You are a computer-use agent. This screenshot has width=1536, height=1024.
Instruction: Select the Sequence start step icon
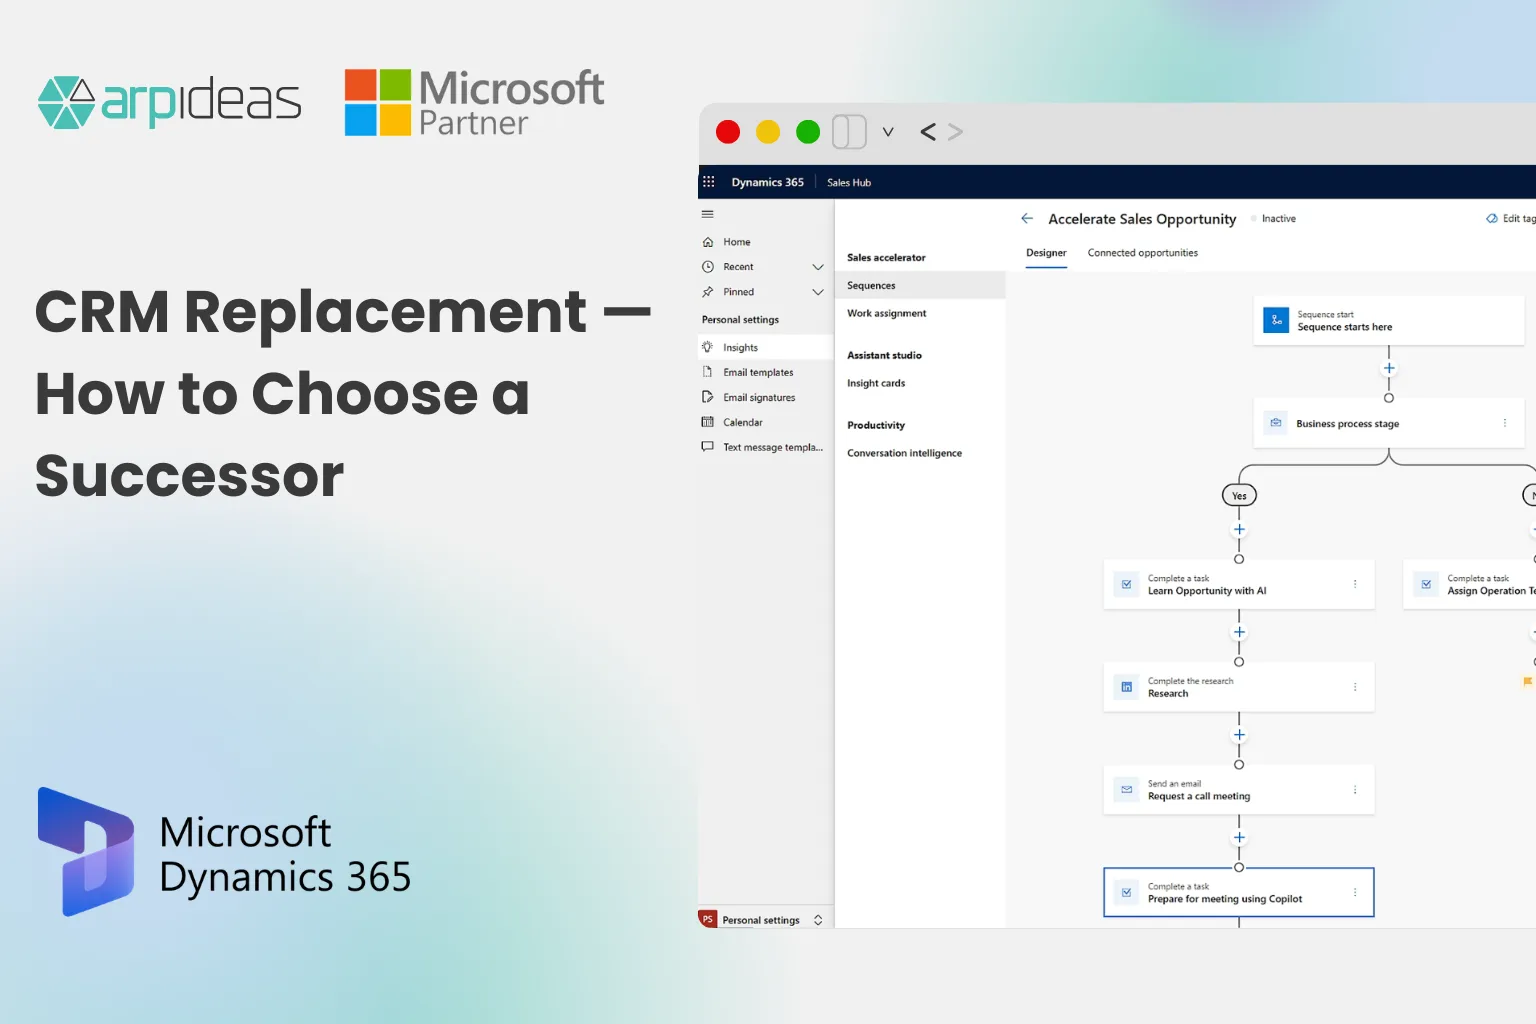point(1276,320)
